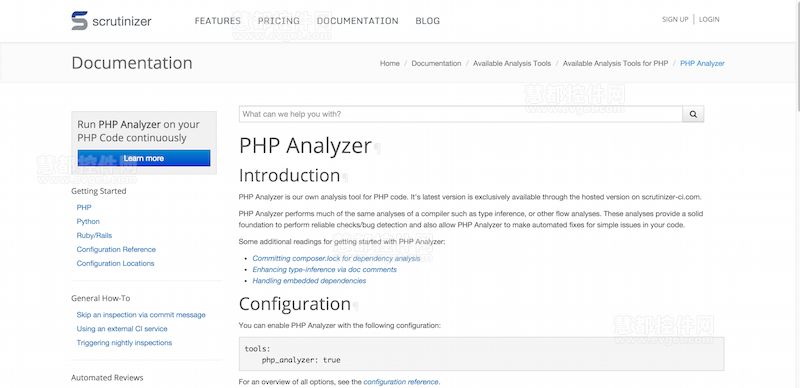Open 'Triggering nightly inspections' link
This screenshot has width=800, height=388.
(124, 343)
